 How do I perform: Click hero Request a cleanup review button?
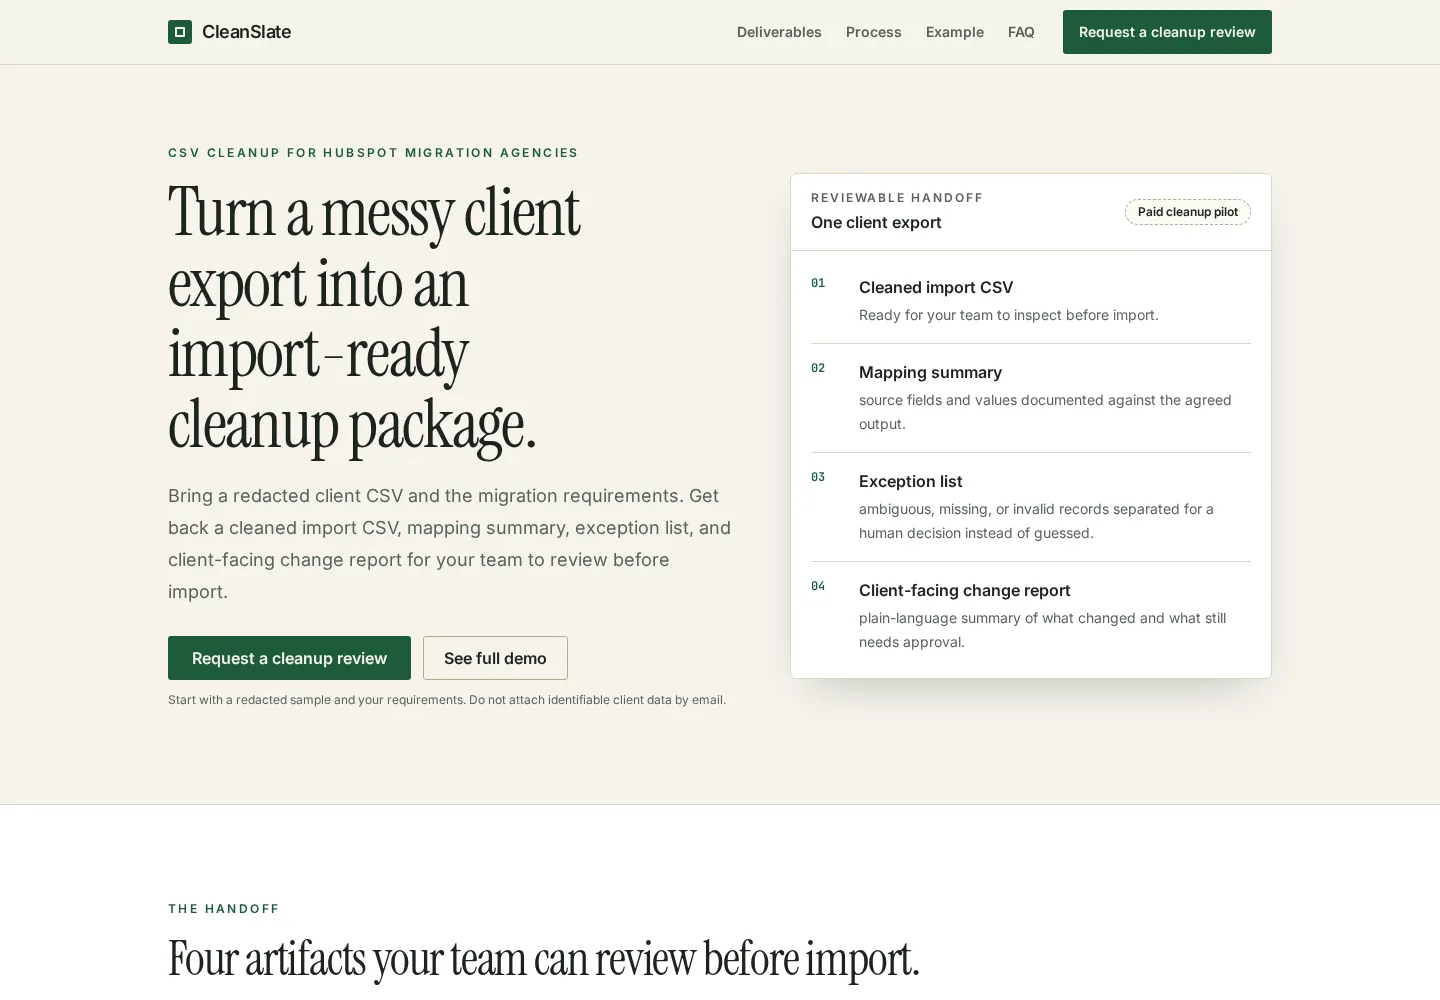click(x=289, y=658)
